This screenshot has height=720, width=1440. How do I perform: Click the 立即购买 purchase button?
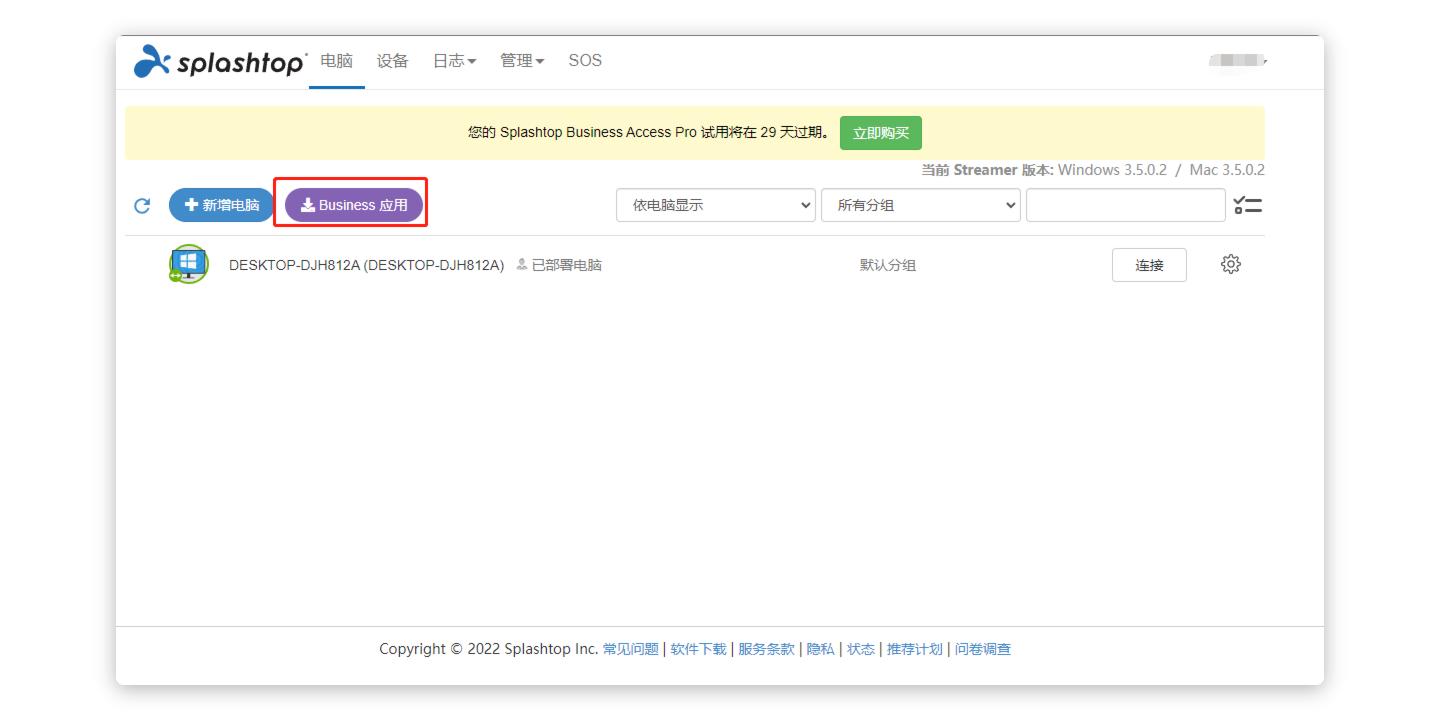tap(881, 132)
